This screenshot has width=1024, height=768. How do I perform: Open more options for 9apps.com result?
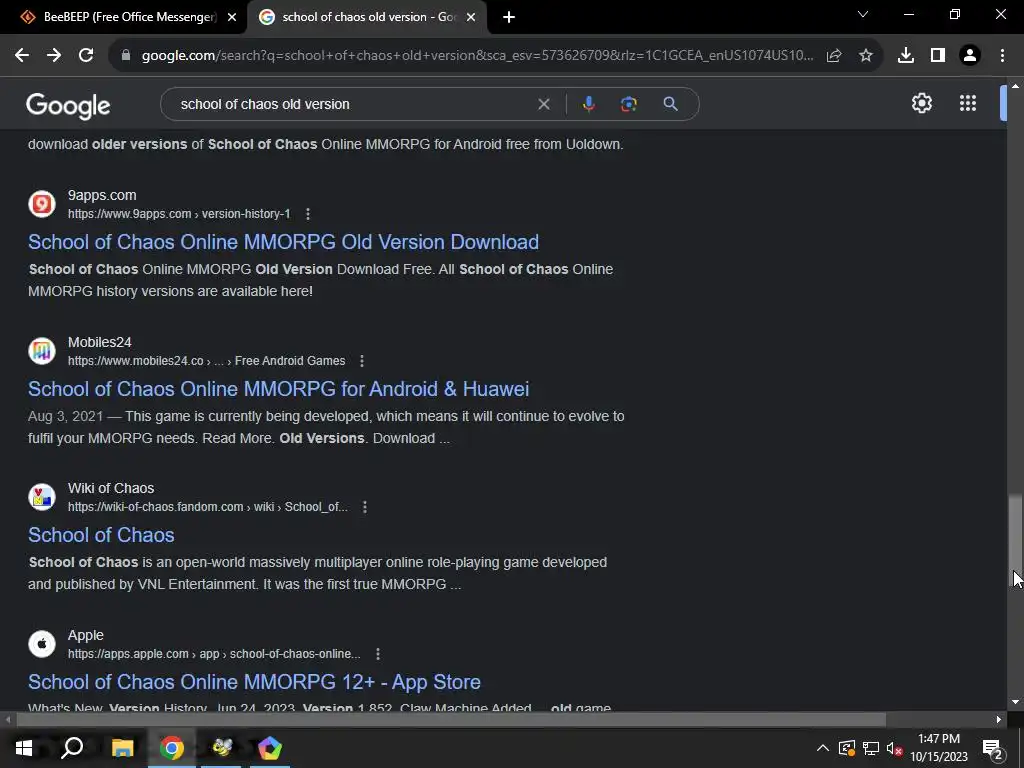(308, 214)
